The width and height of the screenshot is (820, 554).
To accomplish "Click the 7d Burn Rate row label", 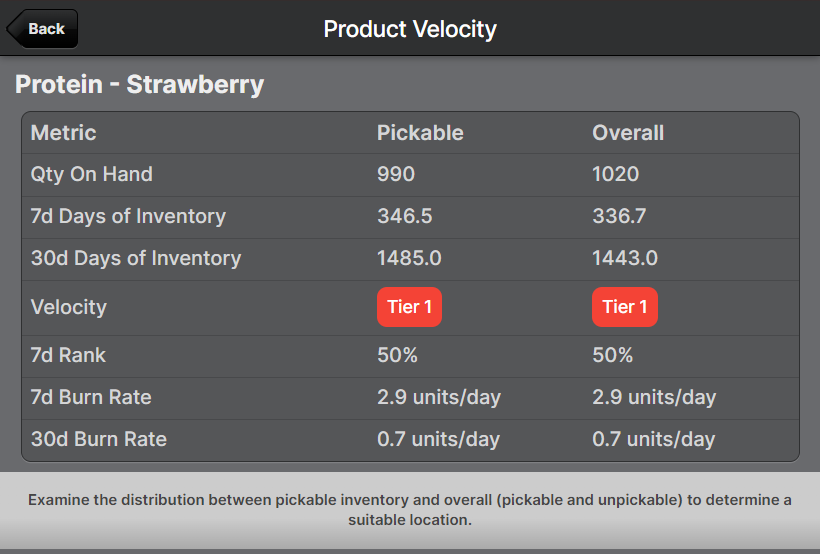I will pyautogui.click(x=91, y=397).
